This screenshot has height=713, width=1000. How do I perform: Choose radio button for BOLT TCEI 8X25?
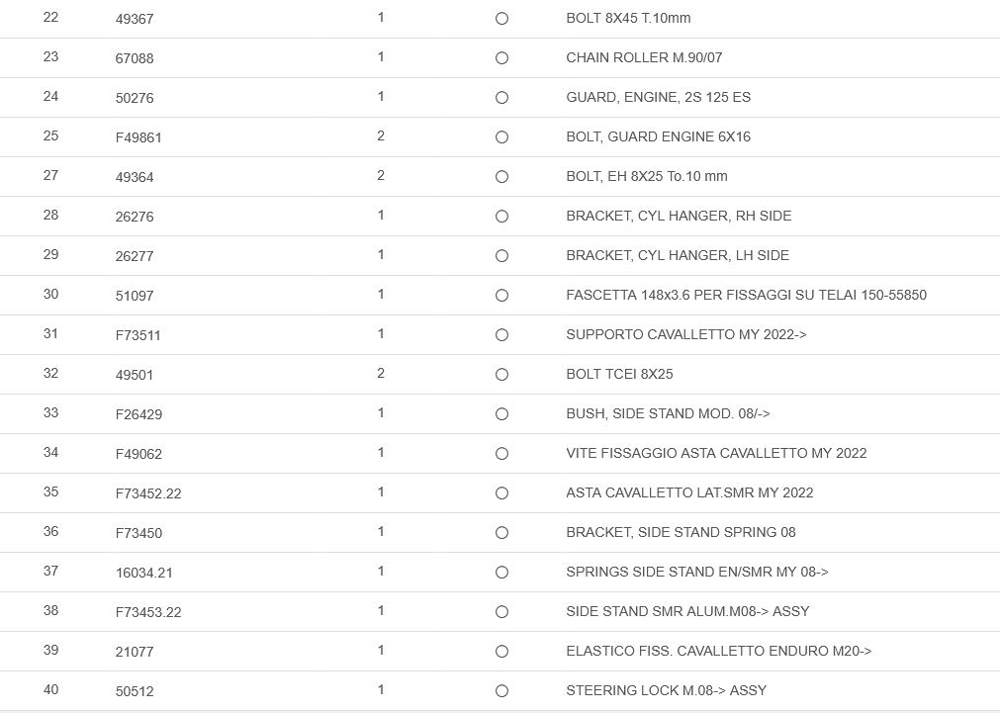pos(502,375)
